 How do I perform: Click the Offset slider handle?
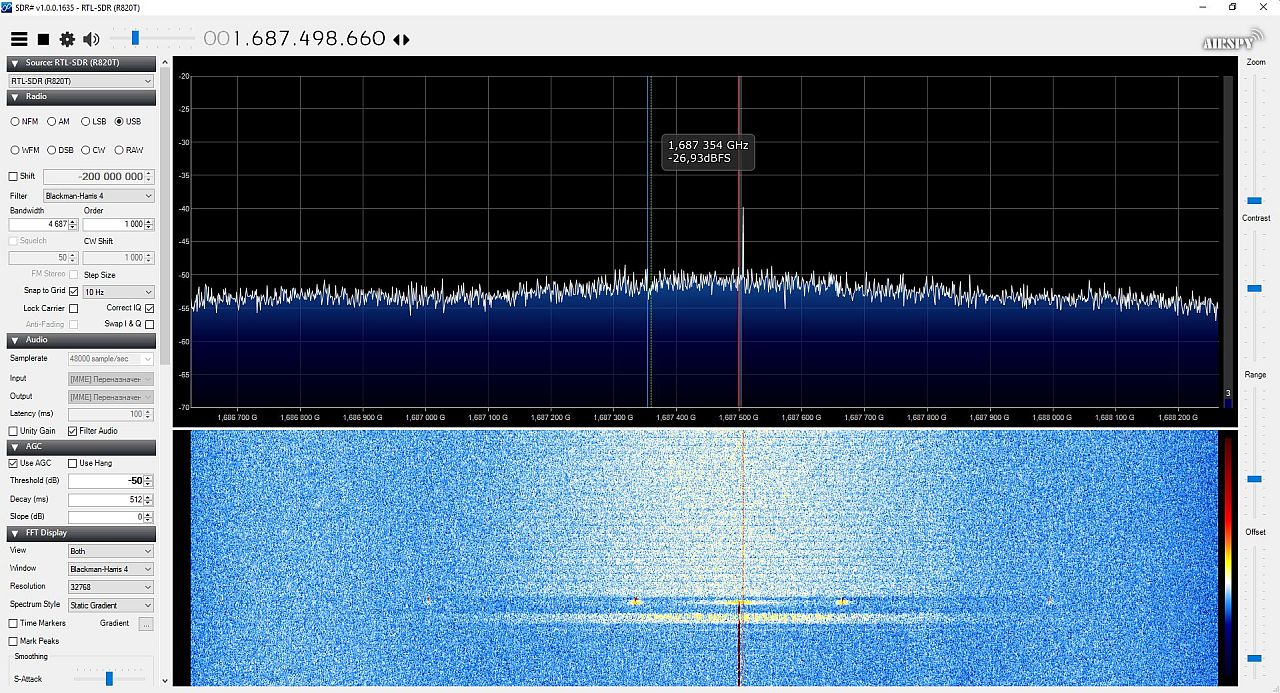1254,658
